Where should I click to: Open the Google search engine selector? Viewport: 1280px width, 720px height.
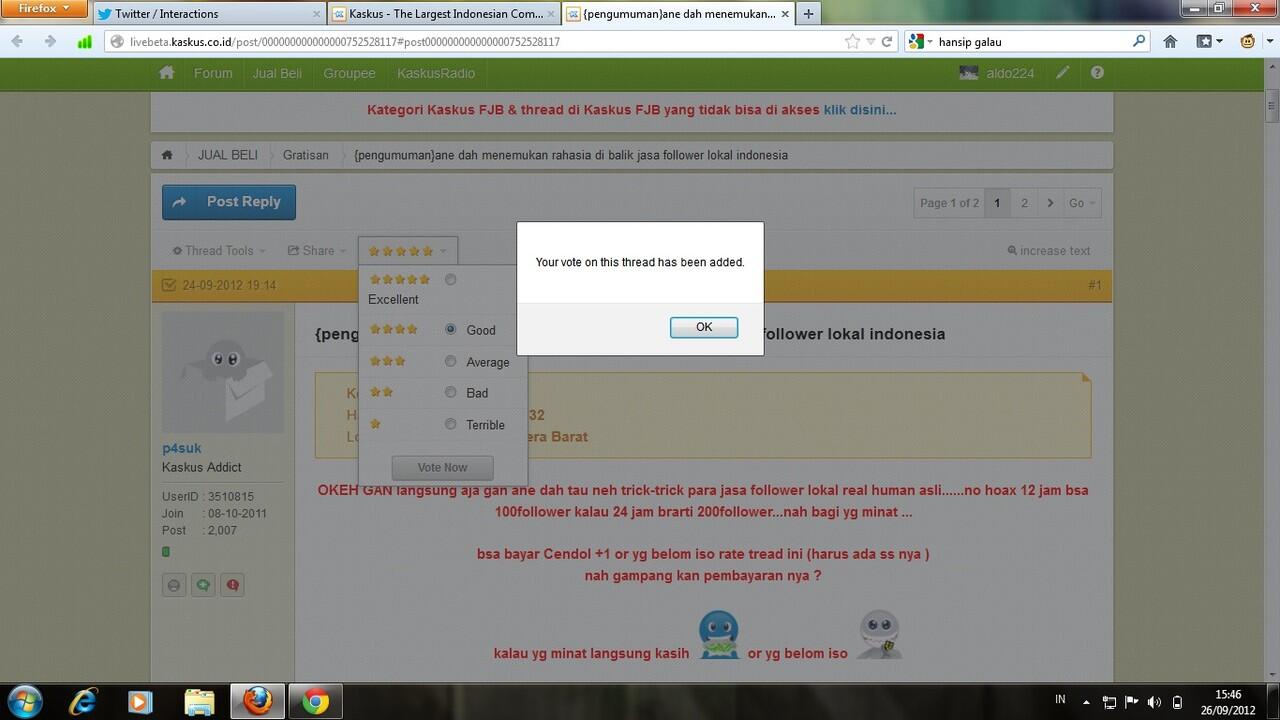(921, 42)
